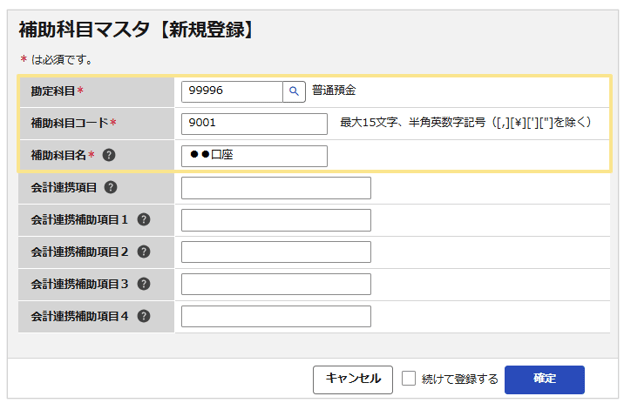The width and height of the screenshot is (624, 403).
Task: Focus the 会計連携補助項目2 input field
Action: coord(276,252)
